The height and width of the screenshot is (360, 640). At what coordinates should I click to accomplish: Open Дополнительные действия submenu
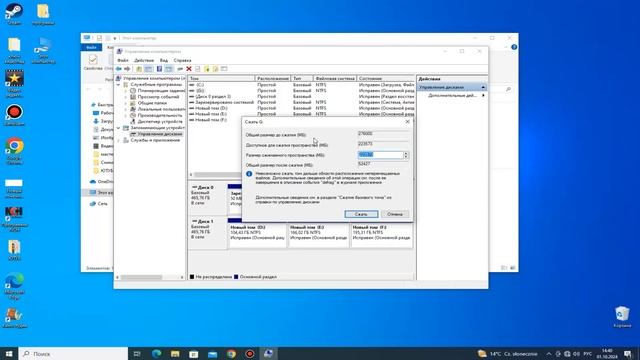tap(456, 95)
